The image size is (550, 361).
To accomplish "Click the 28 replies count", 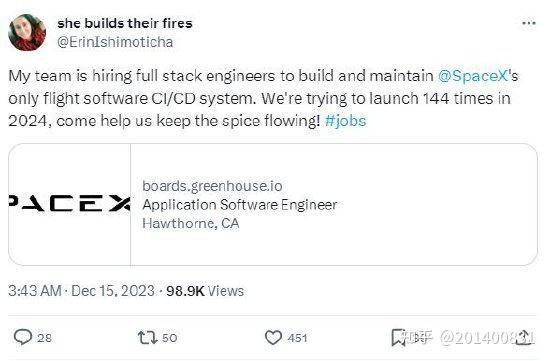I will 45,338.
